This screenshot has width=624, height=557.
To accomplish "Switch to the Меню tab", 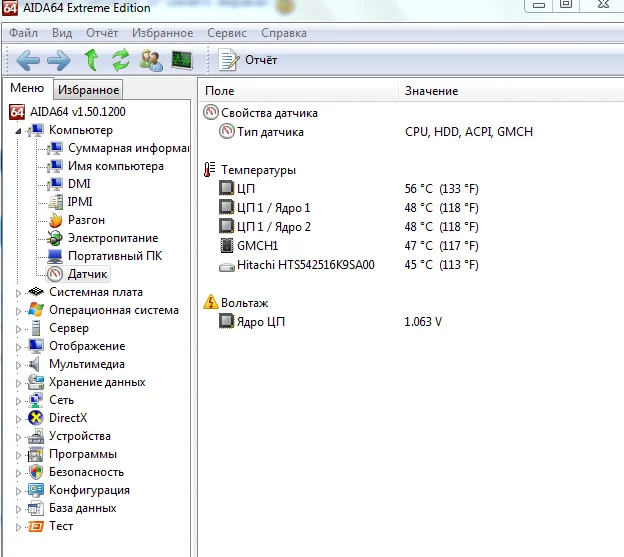I will (x=27, y=88).
